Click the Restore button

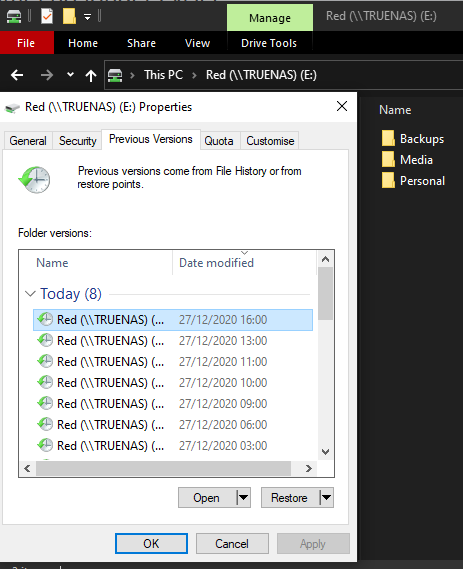[290, 498]
